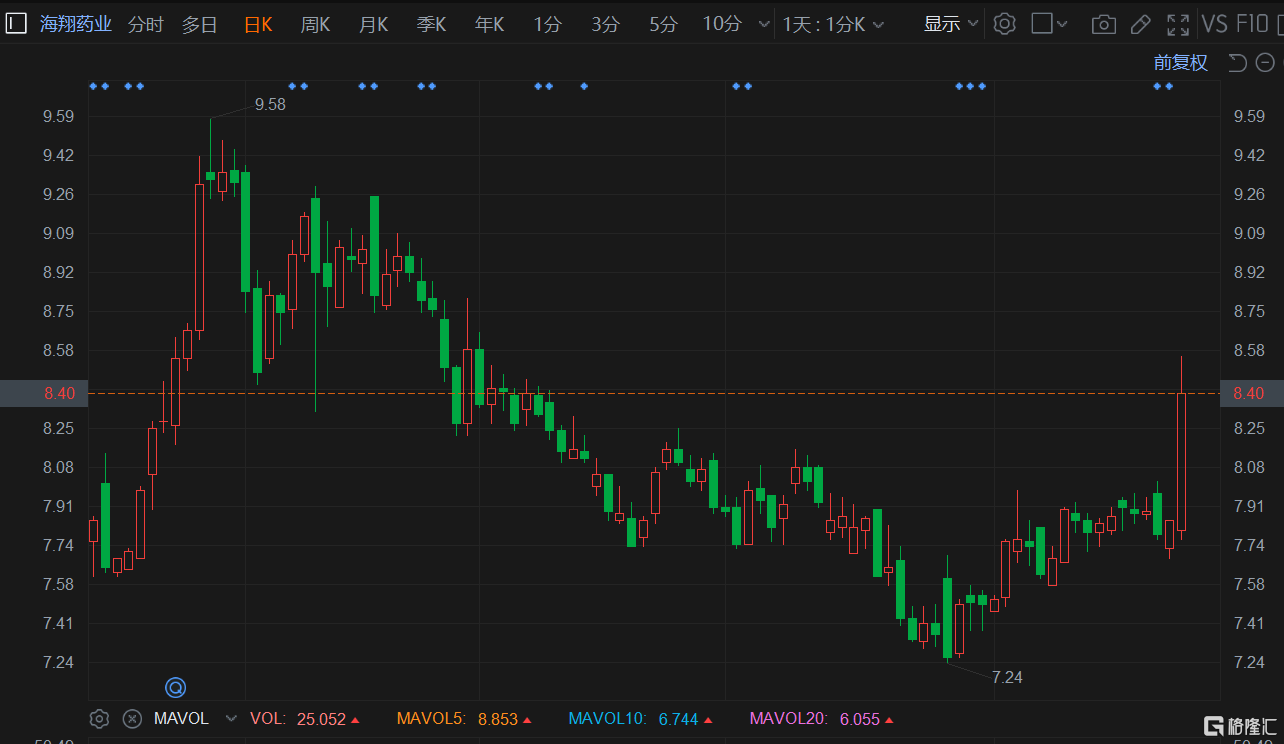Viewport: 1284px width, 744px height.
Task: Select the 日K daily candlestick tab
Action: 258,24
